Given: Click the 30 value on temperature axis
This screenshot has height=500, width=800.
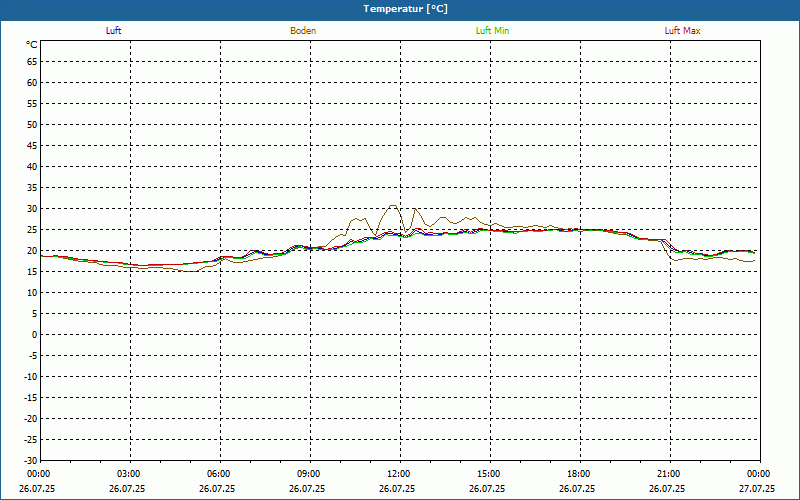Looking at the screenshot, I should pos(32,209).
